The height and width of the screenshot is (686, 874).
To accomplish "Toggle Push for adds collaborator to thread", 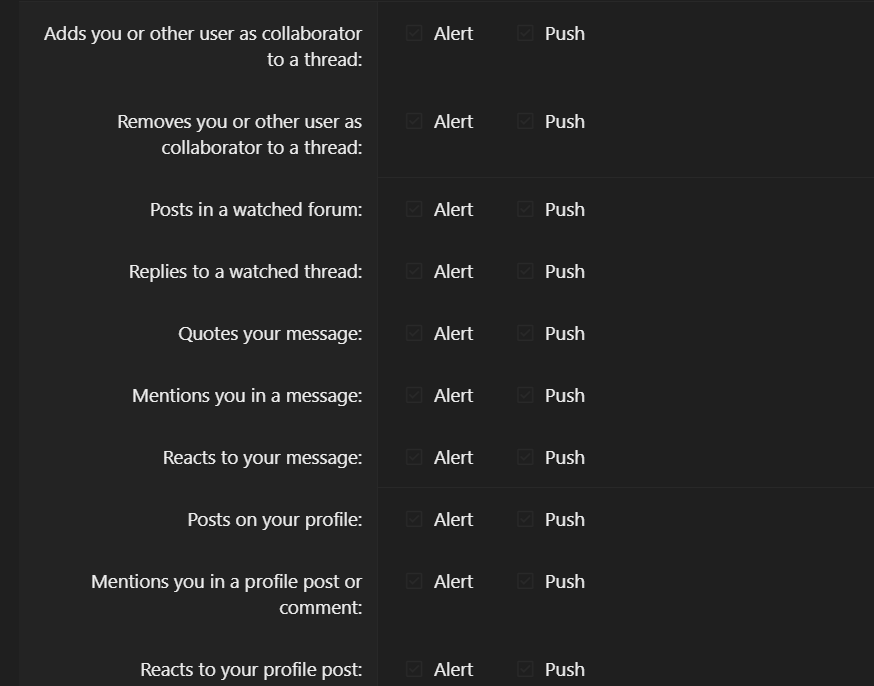I will click(526, 34).
